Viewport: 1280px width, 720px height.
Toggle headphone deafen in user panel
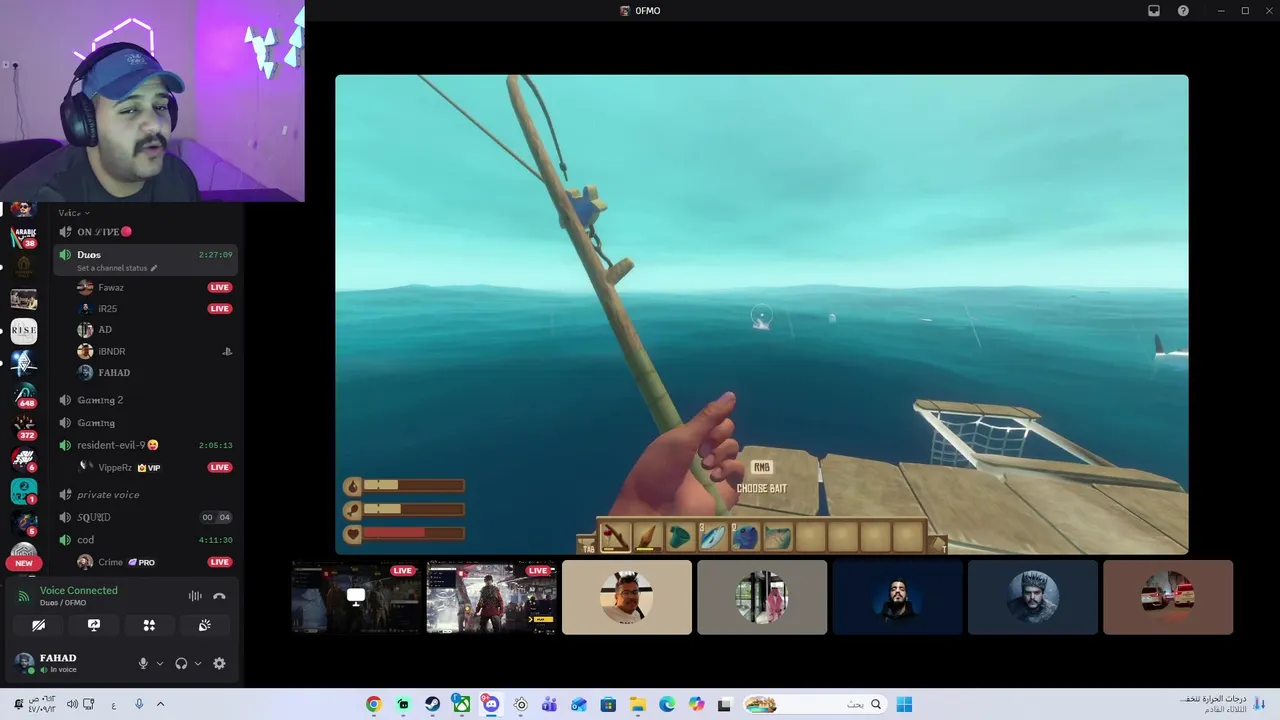coord(181,663)
